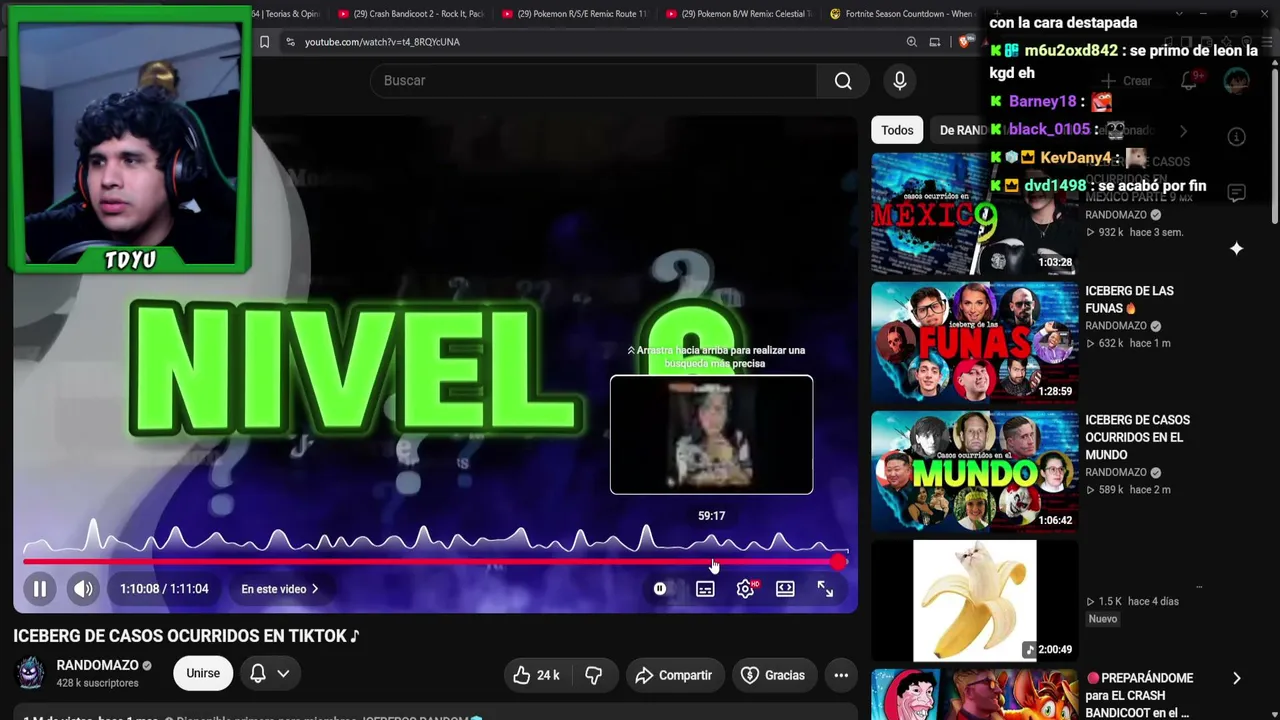Open more actions three-dot menu
The width and height of the screenshot is (1280, 720).
841,675
